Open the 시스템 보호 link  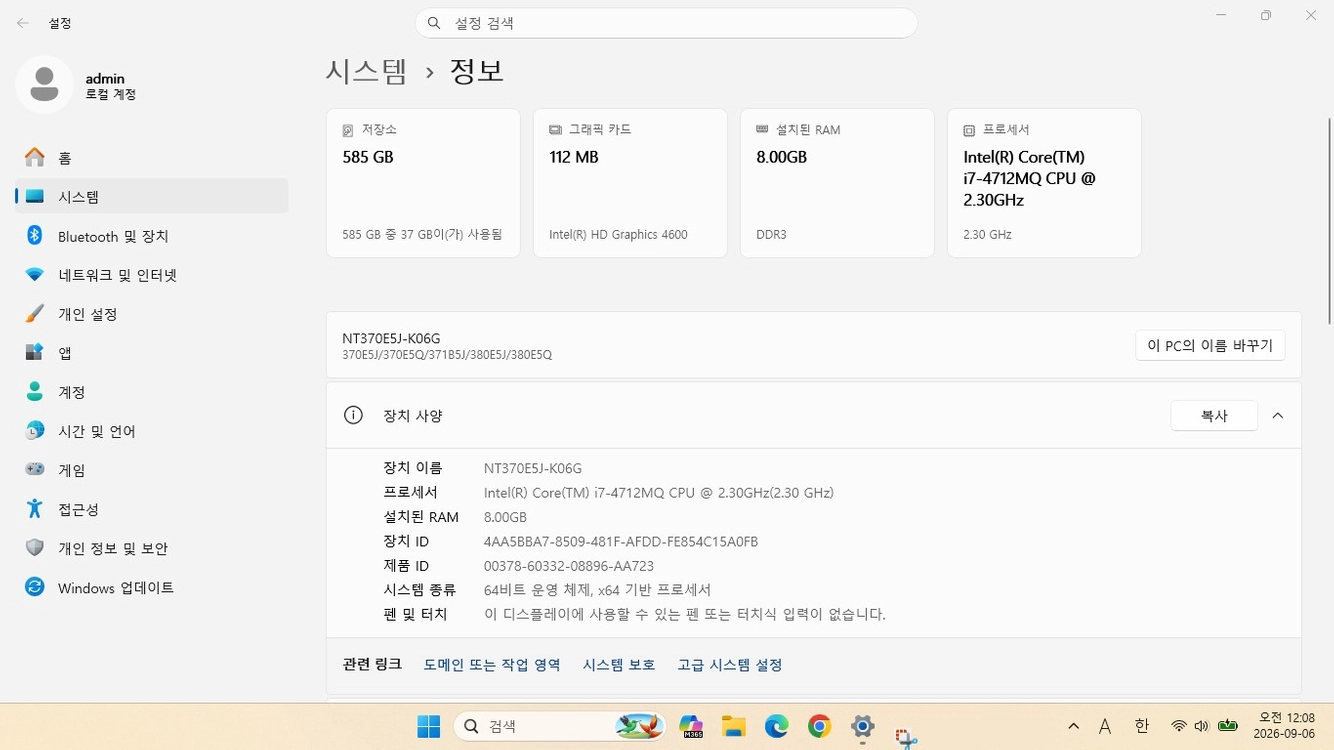click(619, 665)
